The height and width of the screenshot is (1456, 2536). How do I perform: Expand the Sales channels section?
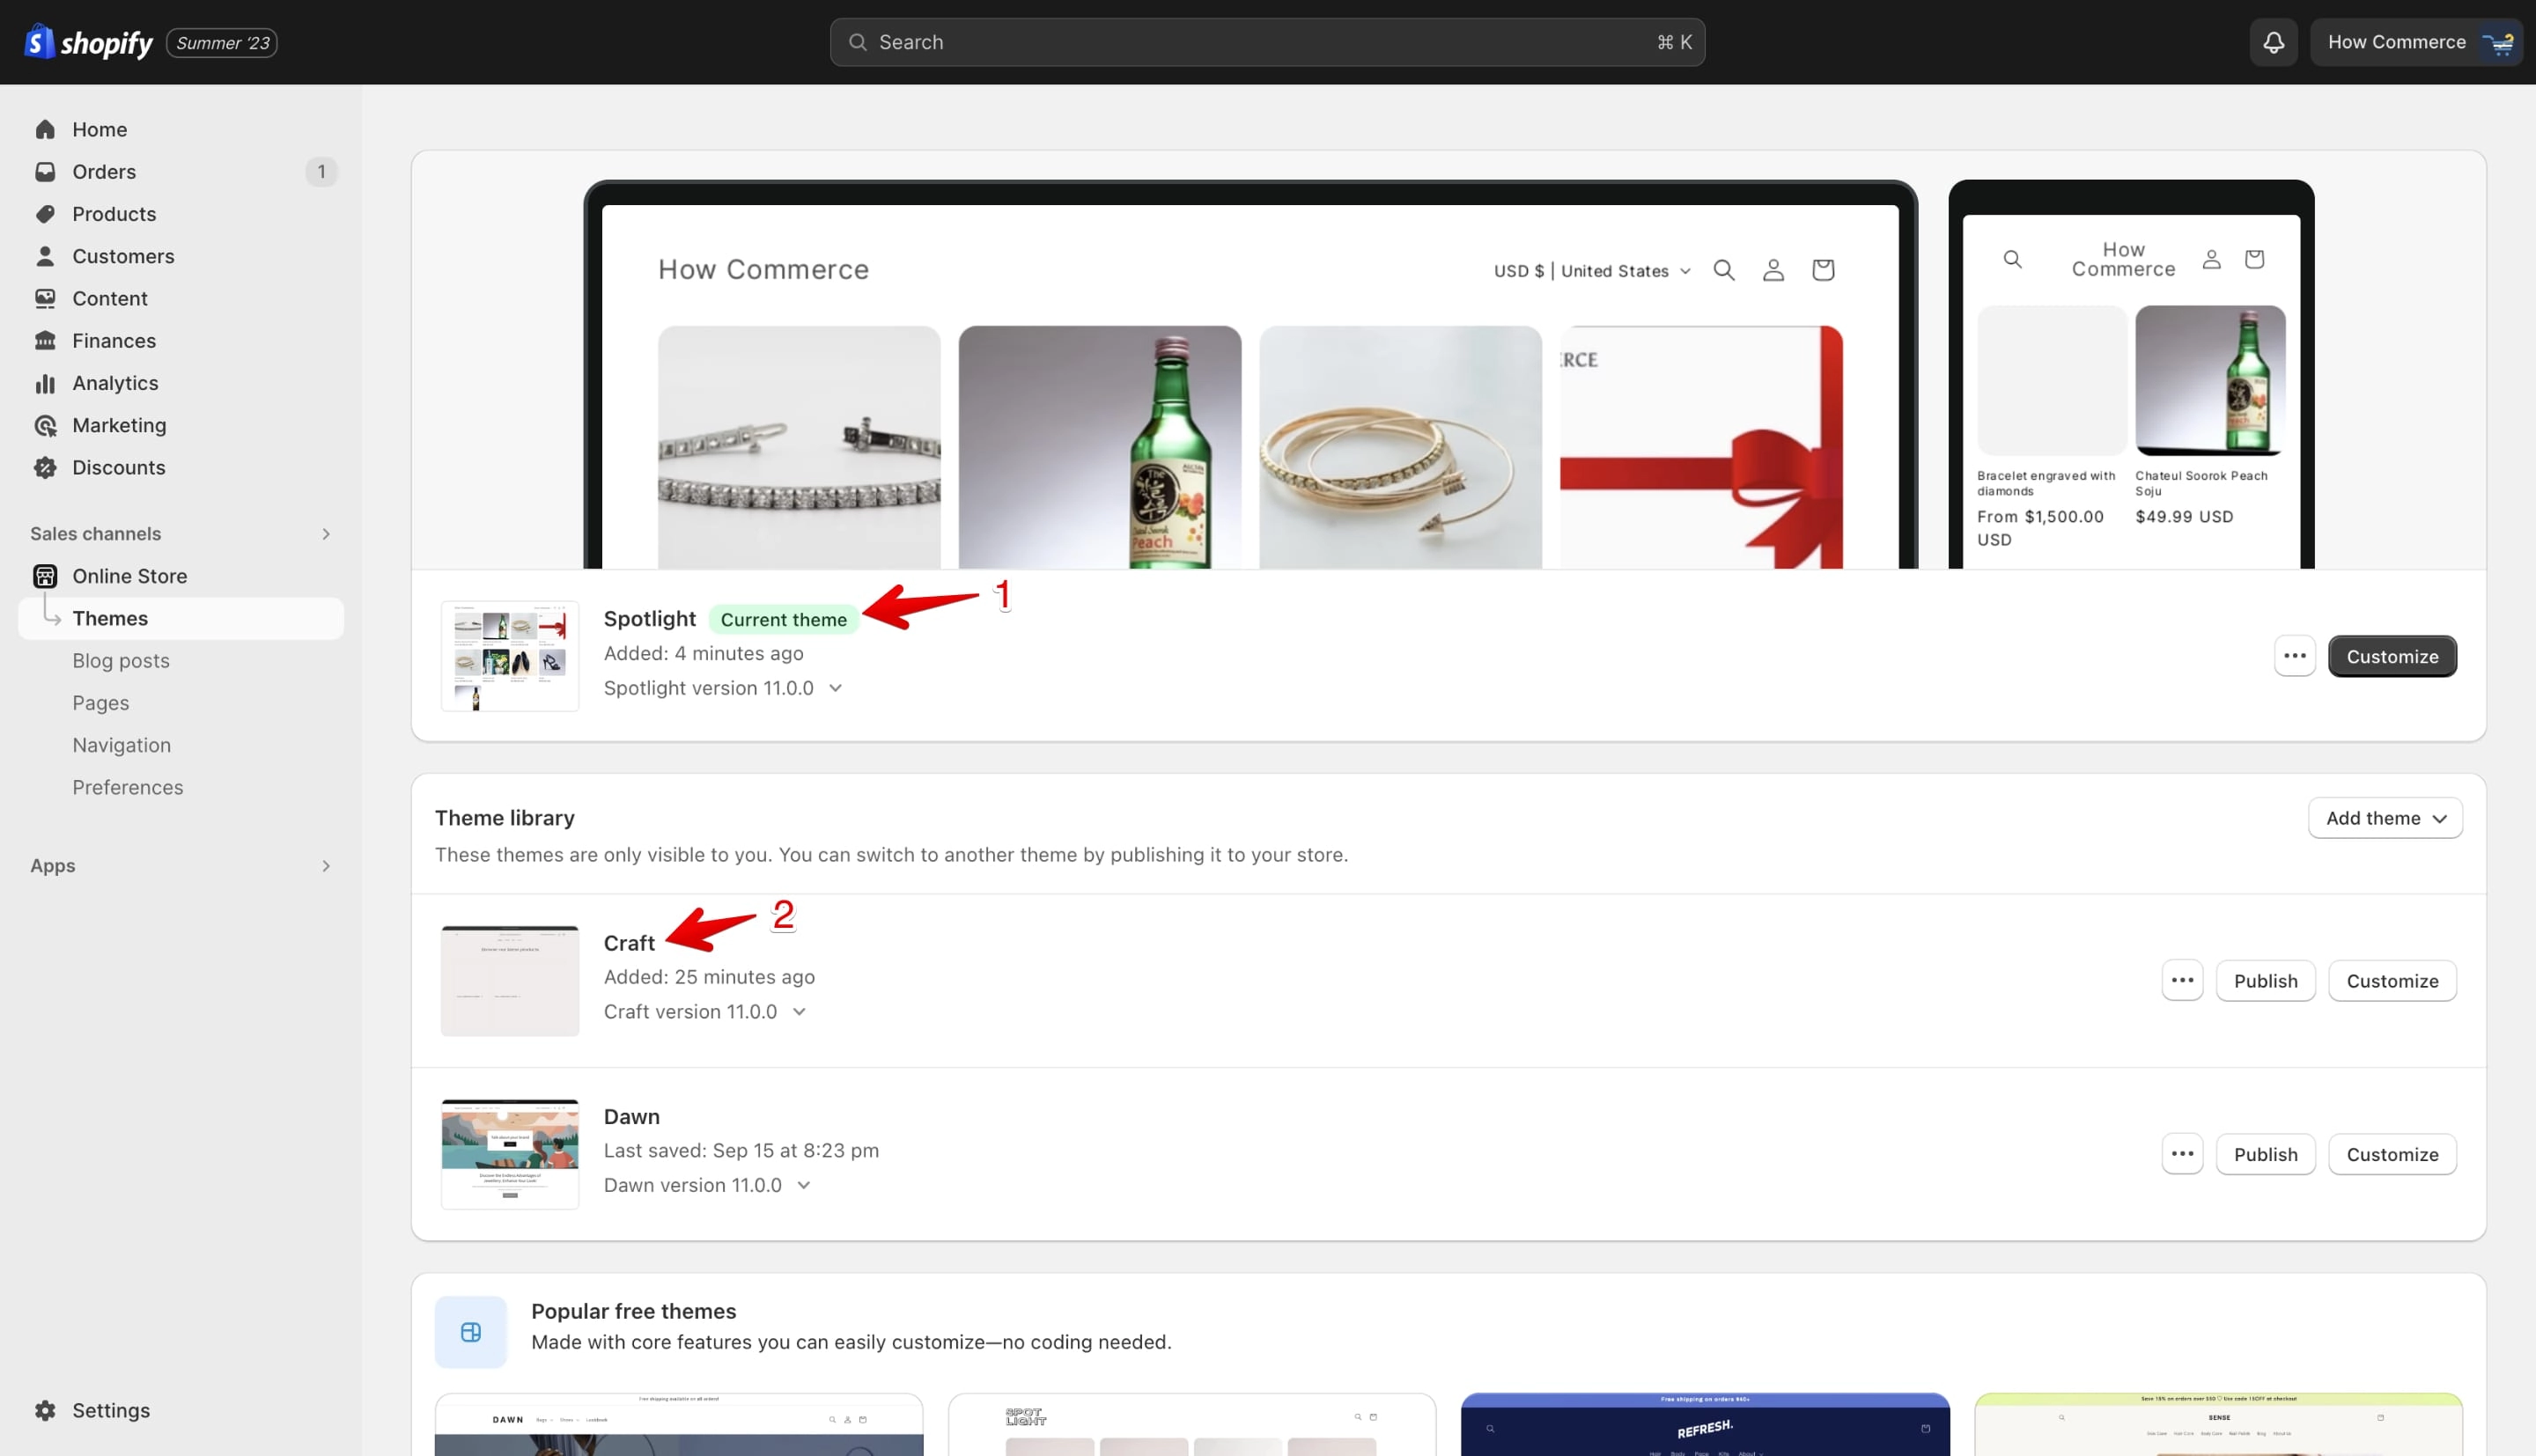(x=326, y=534)
